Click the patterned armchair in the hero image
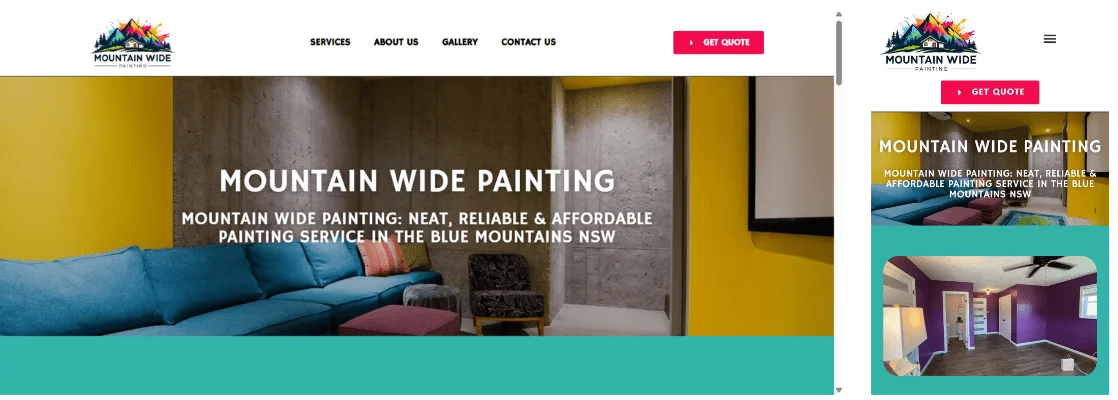Viewport: 1118px width, 400px height. (506, 294)
